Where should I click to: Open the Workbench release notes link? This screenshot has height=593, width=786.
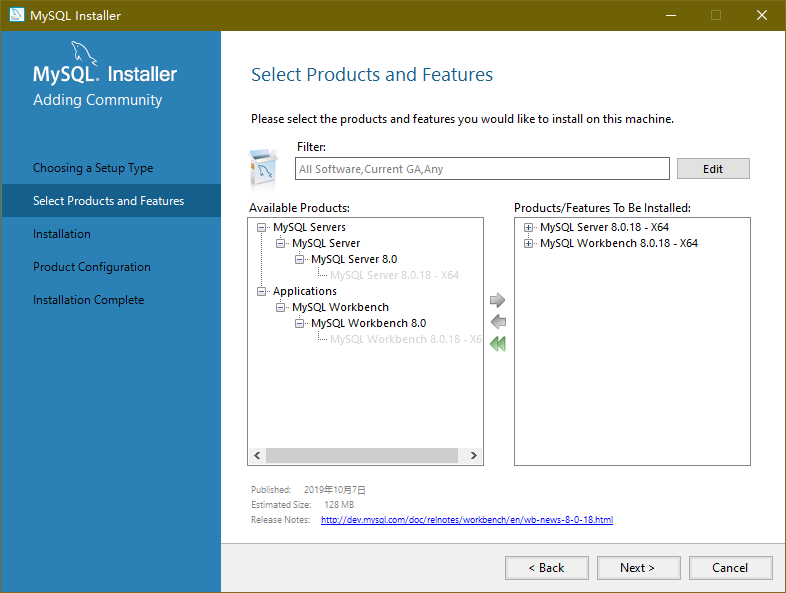(466, 520)
